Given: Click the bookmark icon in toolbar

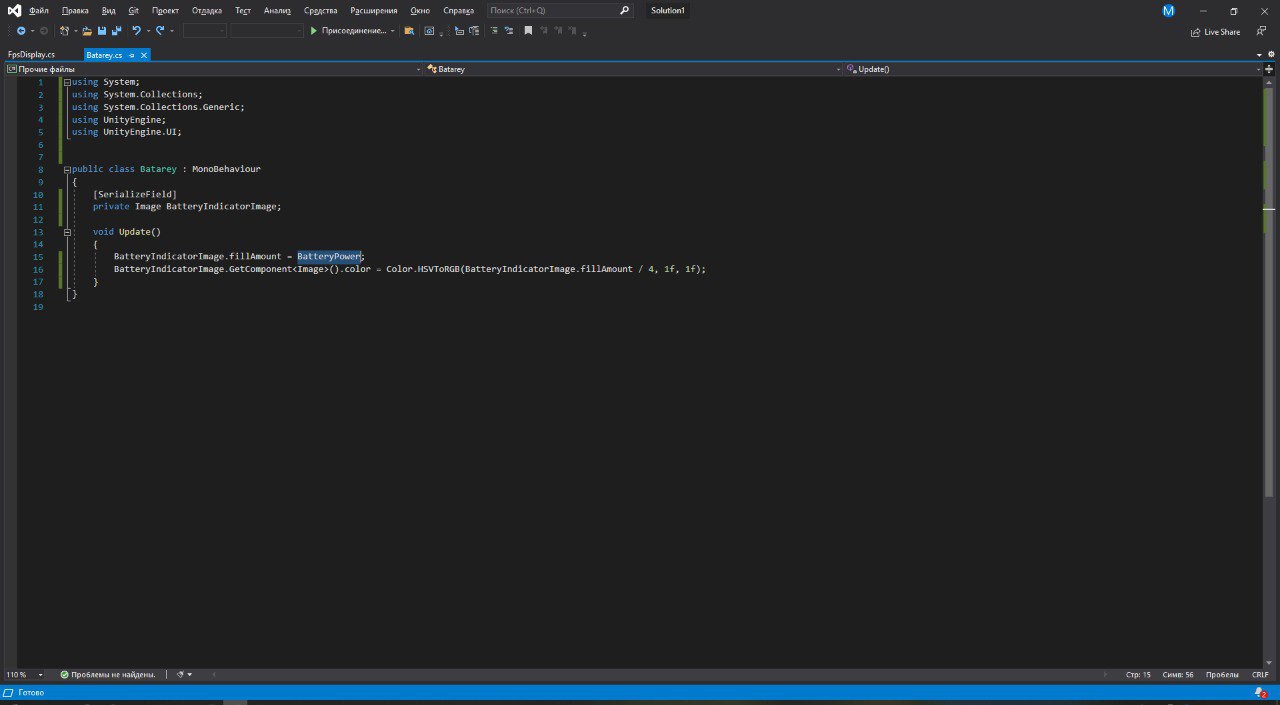Looking at the screenshot, I should (x=528, y=31).
